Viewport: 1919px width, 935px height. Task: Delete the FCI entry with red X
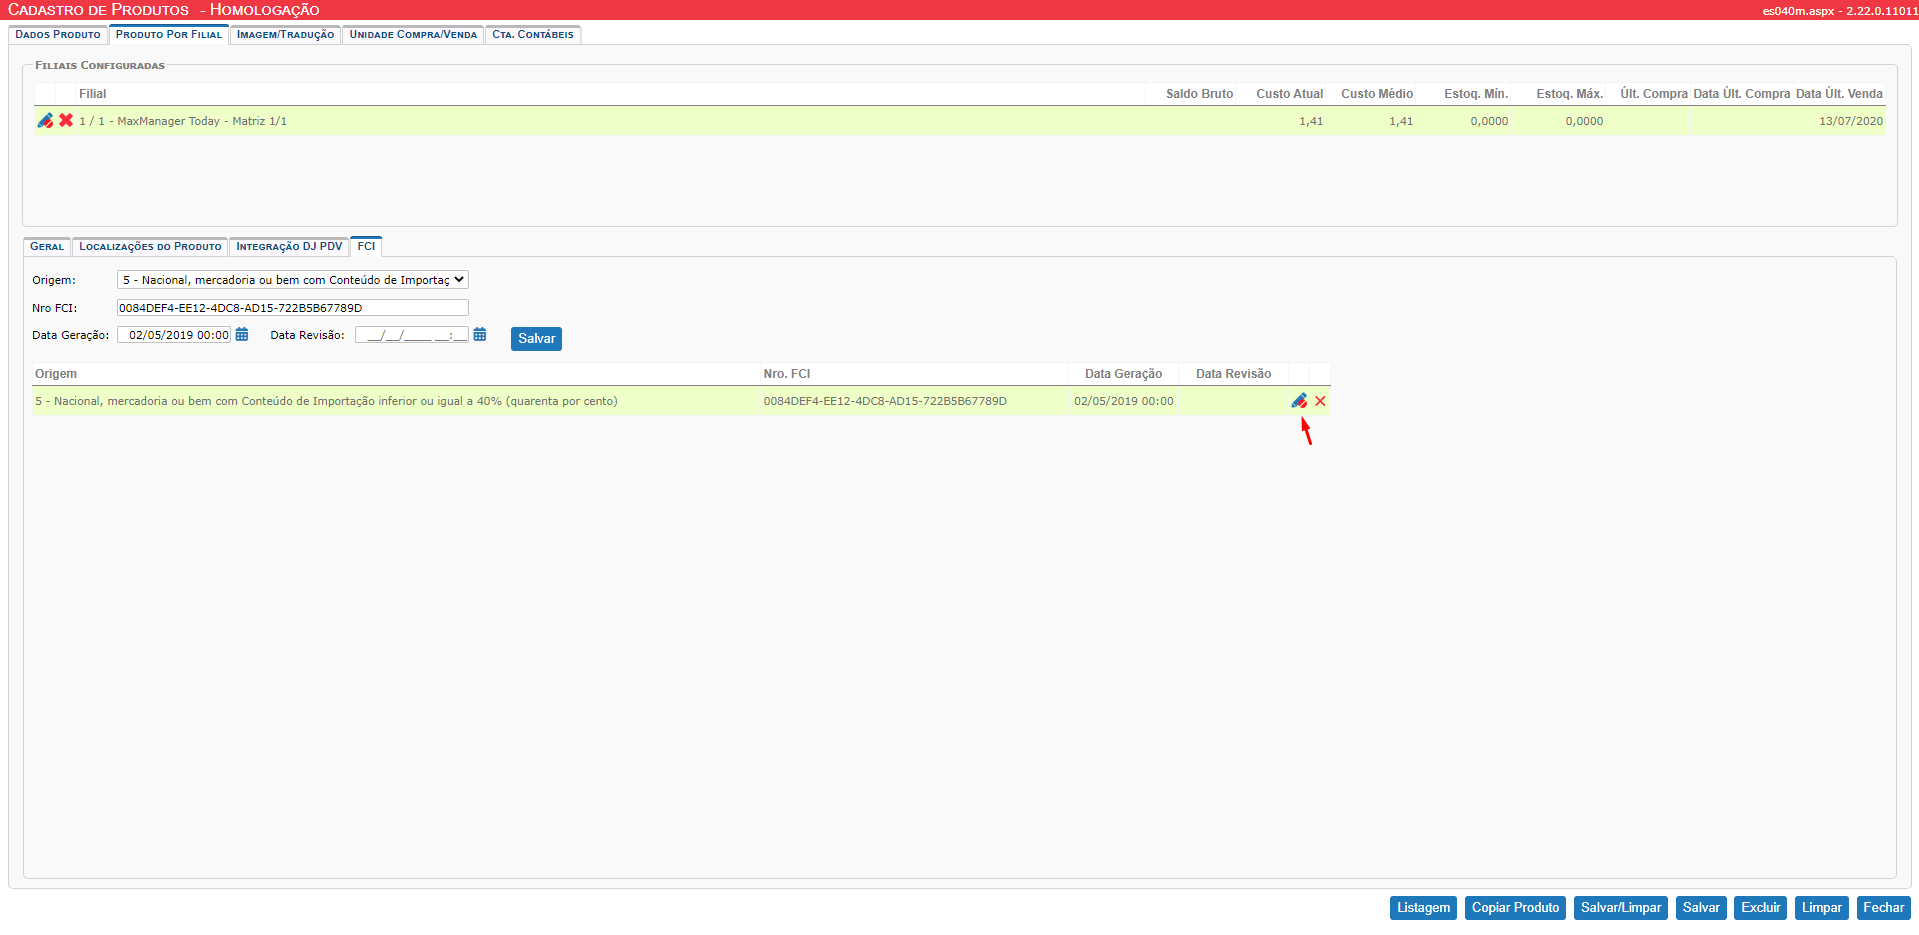coord(1320,401)
